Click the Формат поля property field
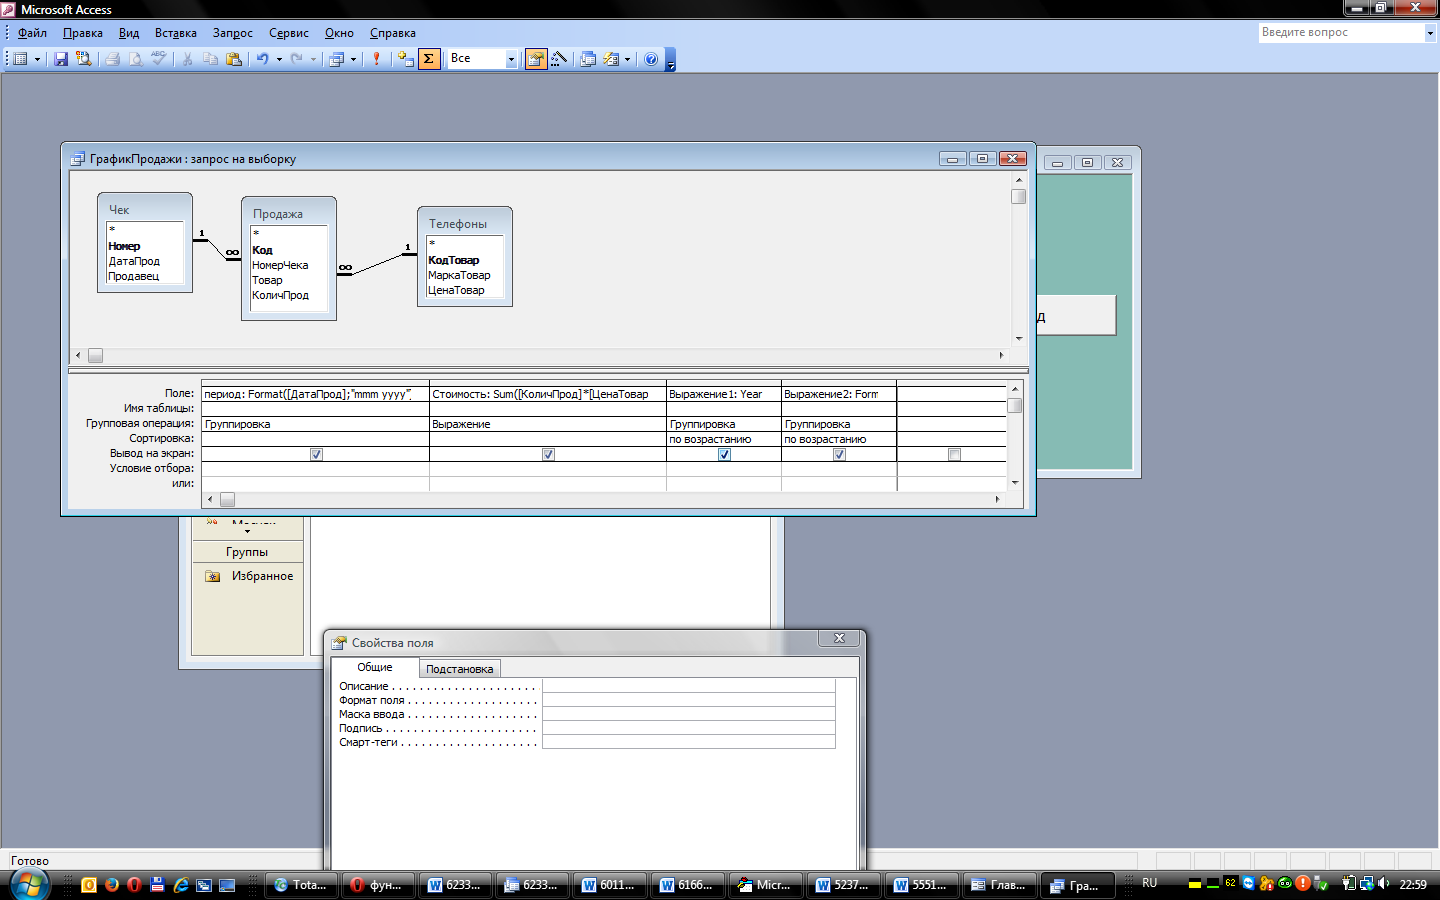This screenshot has height=900, width=1440. coord(688,700)
